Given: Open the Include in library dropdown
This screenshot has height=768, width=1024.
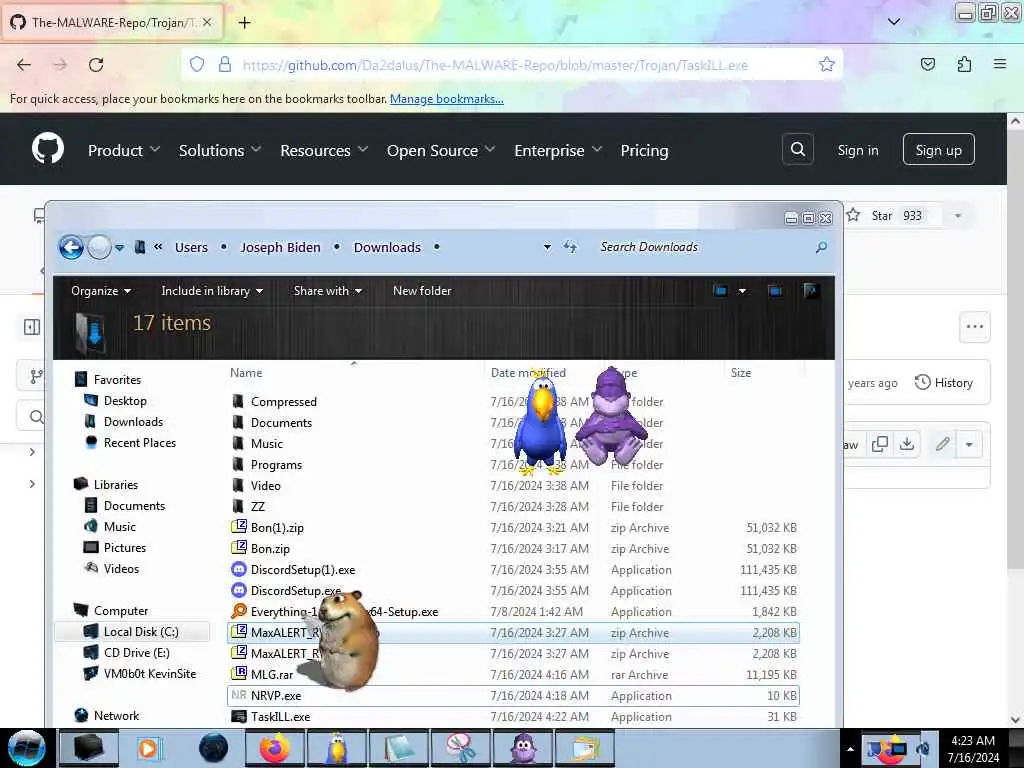Looking at the screenshot, I should pyautogui.click(x=212, y=291).
